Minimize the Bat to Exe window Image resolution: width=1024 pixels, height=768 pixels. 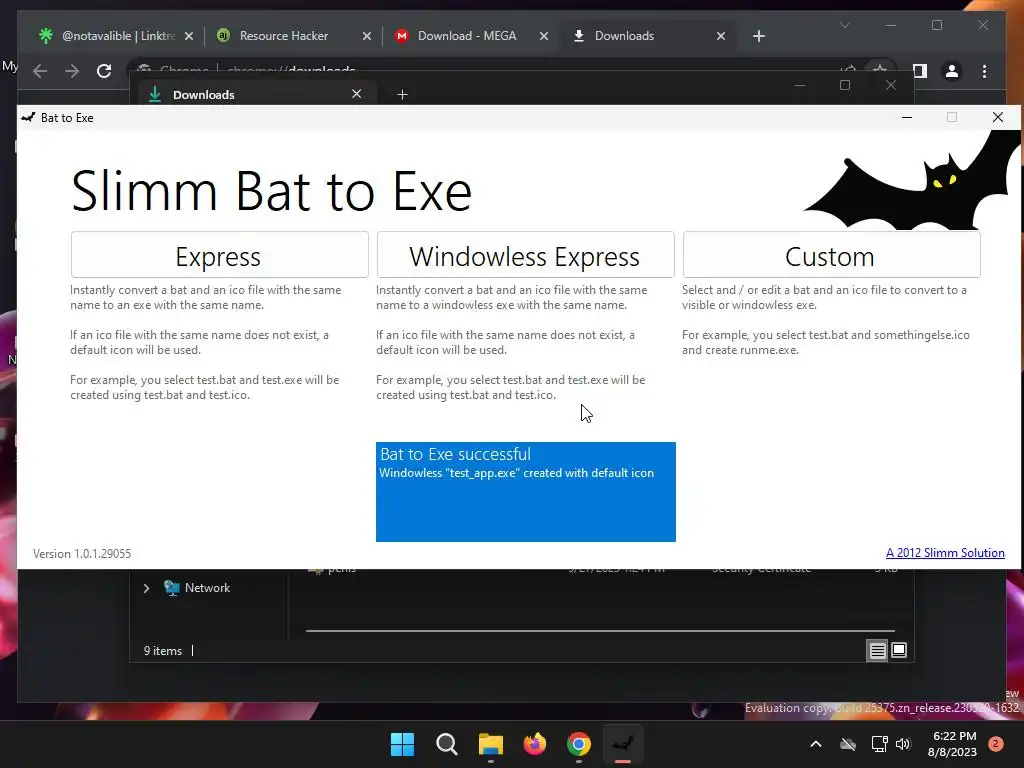907,118
